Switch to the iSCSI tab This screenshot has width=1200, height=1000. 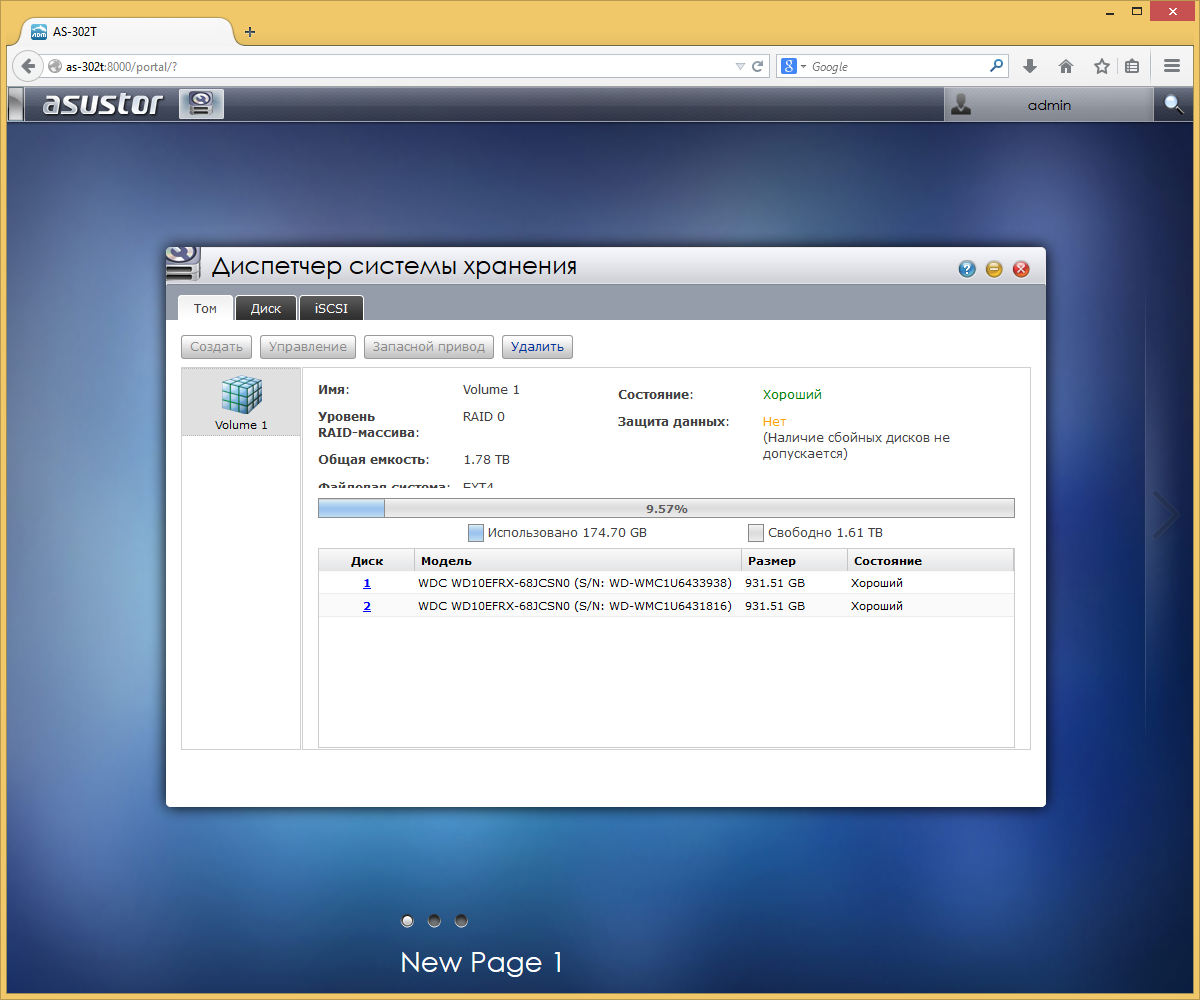click(x=331, y=308)
